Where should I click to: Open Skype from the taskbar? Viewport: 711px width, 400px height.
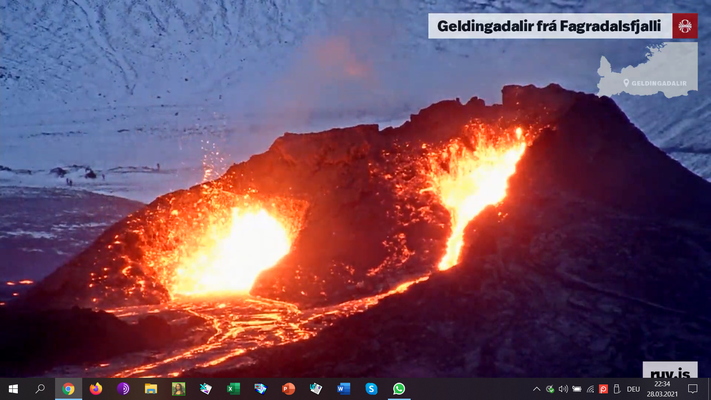tap(371, 389)
